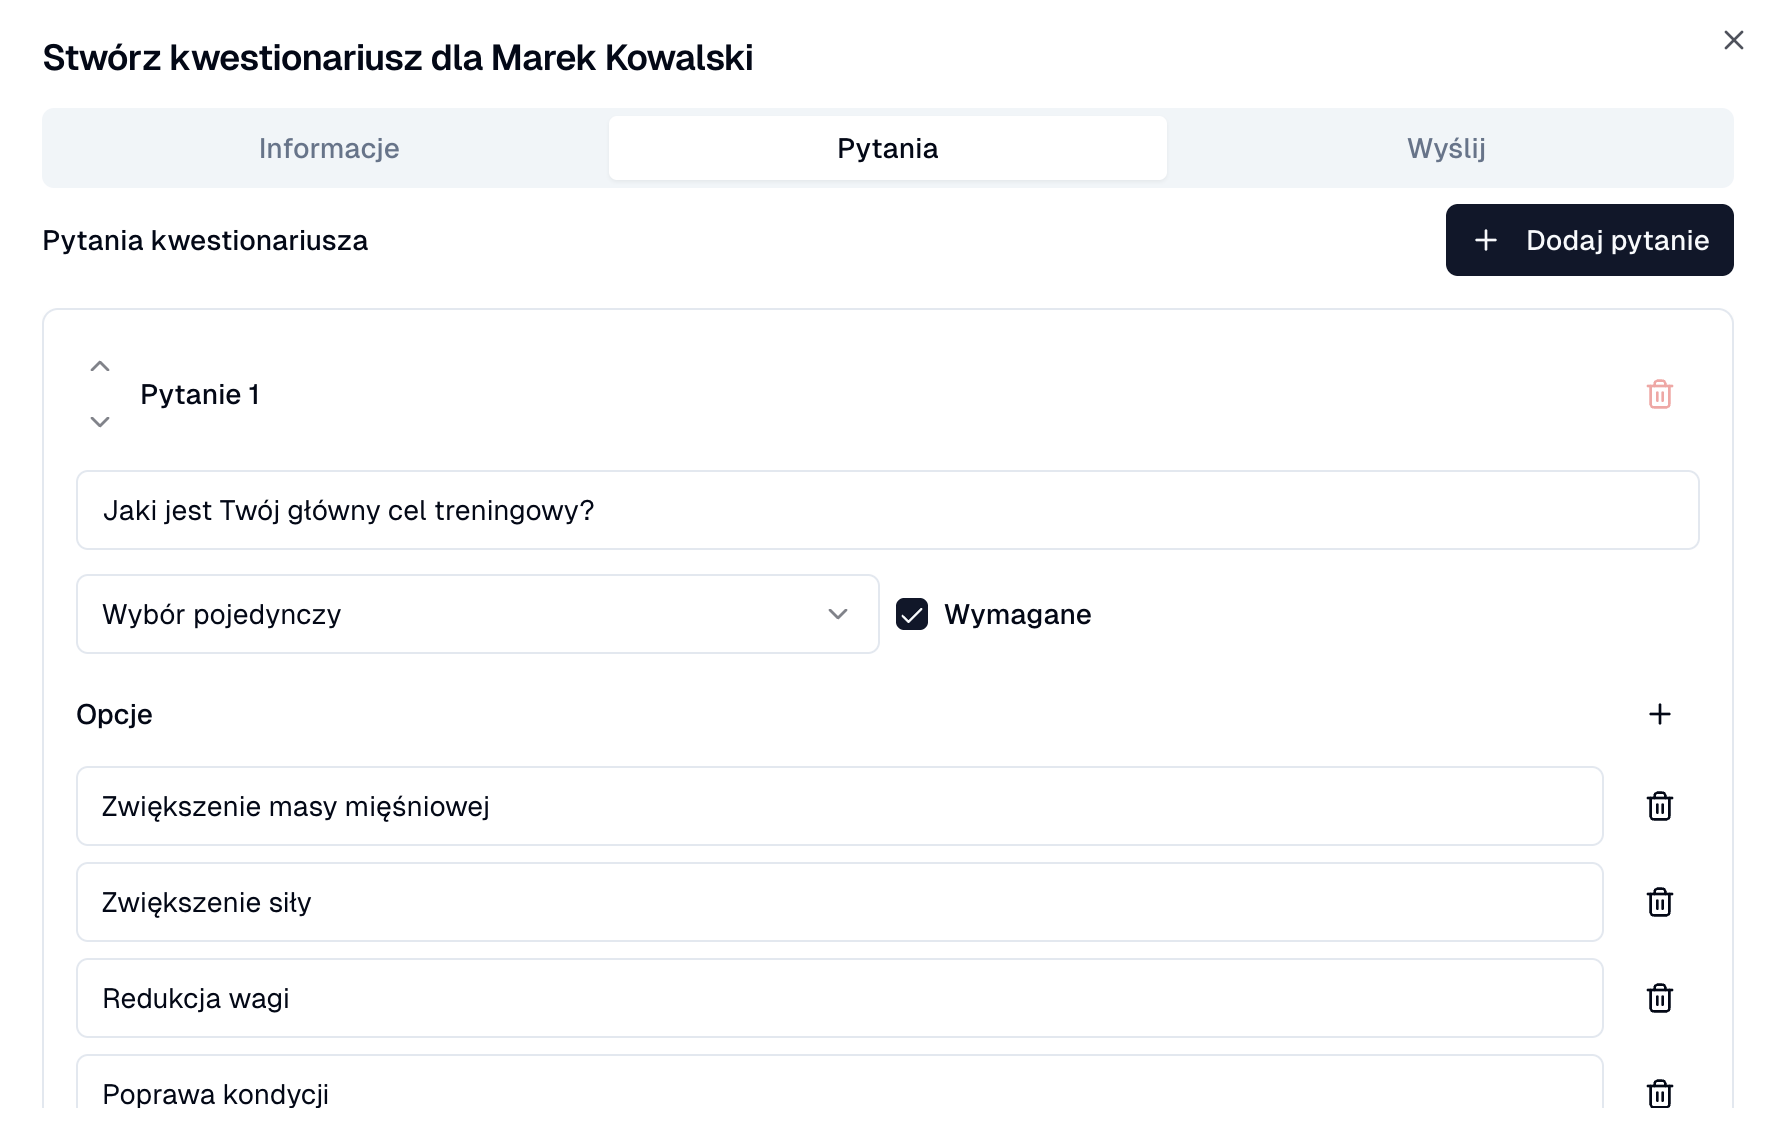Viewport: 1770px width, 1146px height.
Task: Edit the Zwiększenie siły option text
Action: [x=839, y=902]
